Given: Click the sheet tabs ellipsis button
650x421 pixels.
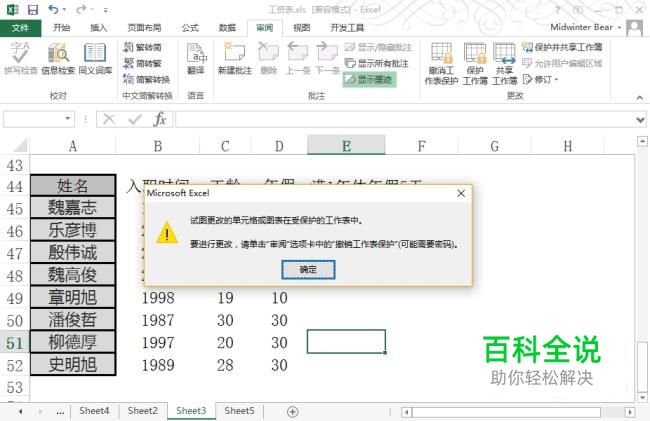Looking at the screenshot, I should [60, 411].
